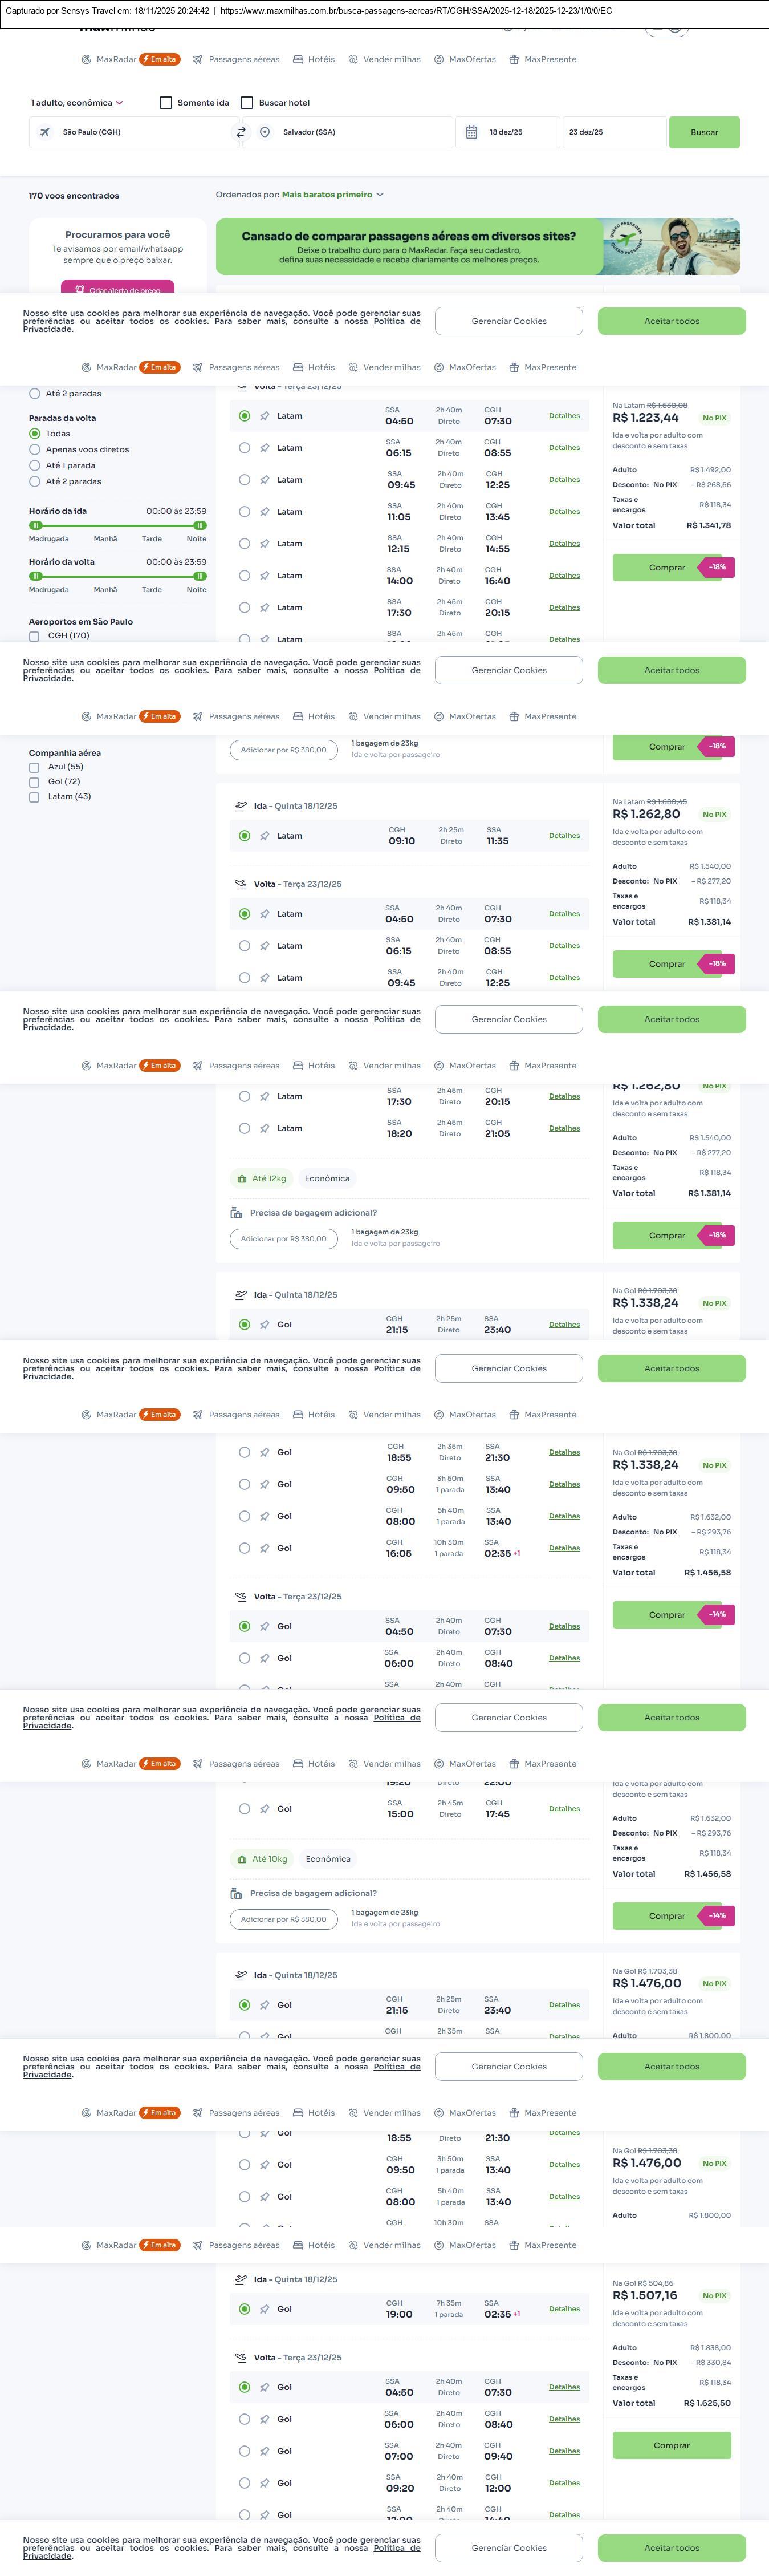Click the location pin icon before Salvador

265,132
